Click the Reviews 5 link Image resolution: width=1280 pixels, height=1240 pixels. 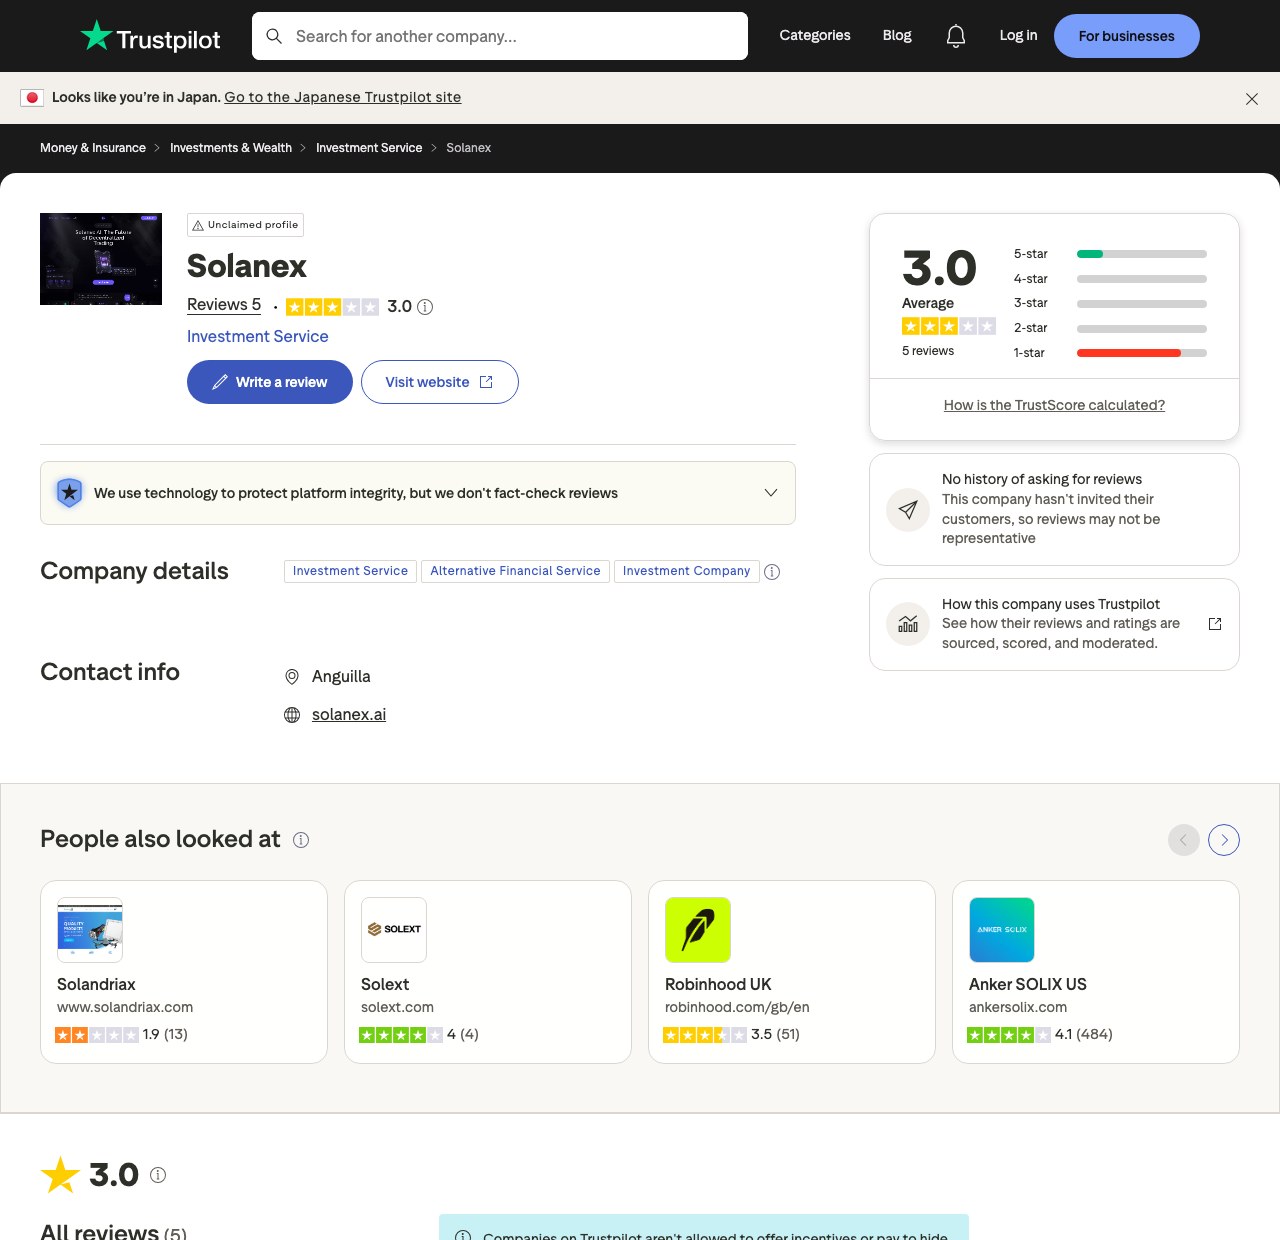tap(224, 305)
